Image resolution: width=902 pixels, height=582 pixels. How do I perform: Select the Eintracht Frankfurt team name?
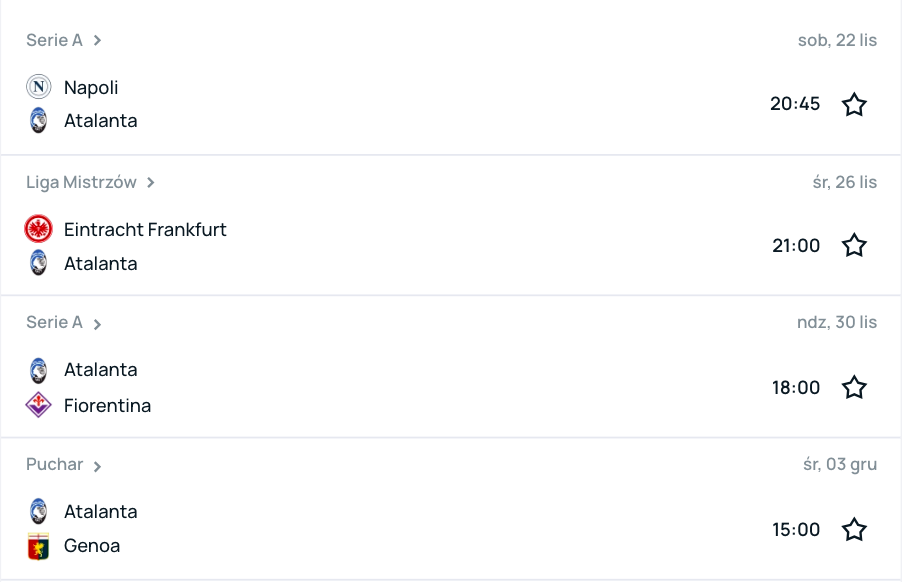tap(145, 229)
